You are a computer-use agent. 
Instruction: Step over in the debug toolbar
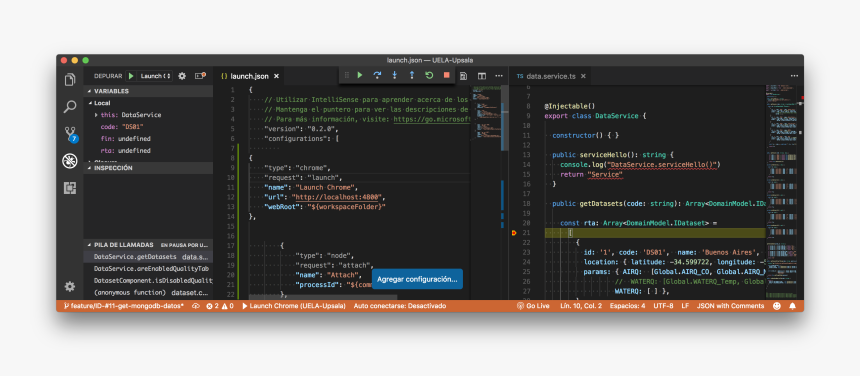(x=377, y=75)
